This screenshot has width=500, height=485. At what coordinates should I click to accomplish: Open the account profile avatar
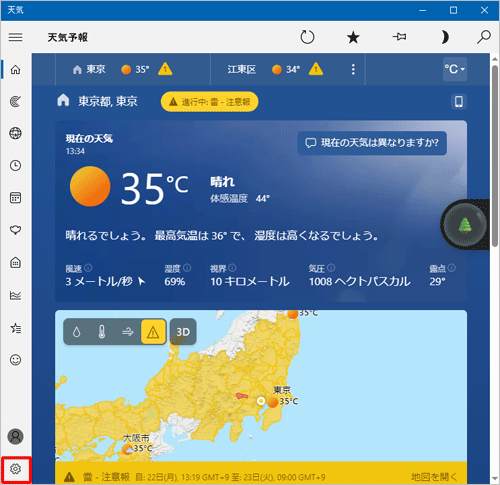coord(16,437)
